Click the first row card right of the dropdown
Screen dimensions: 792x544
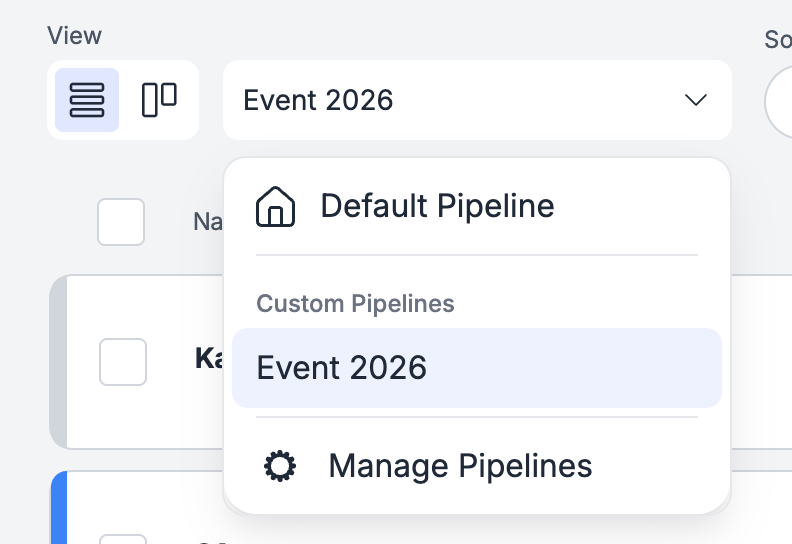point(762,362)
